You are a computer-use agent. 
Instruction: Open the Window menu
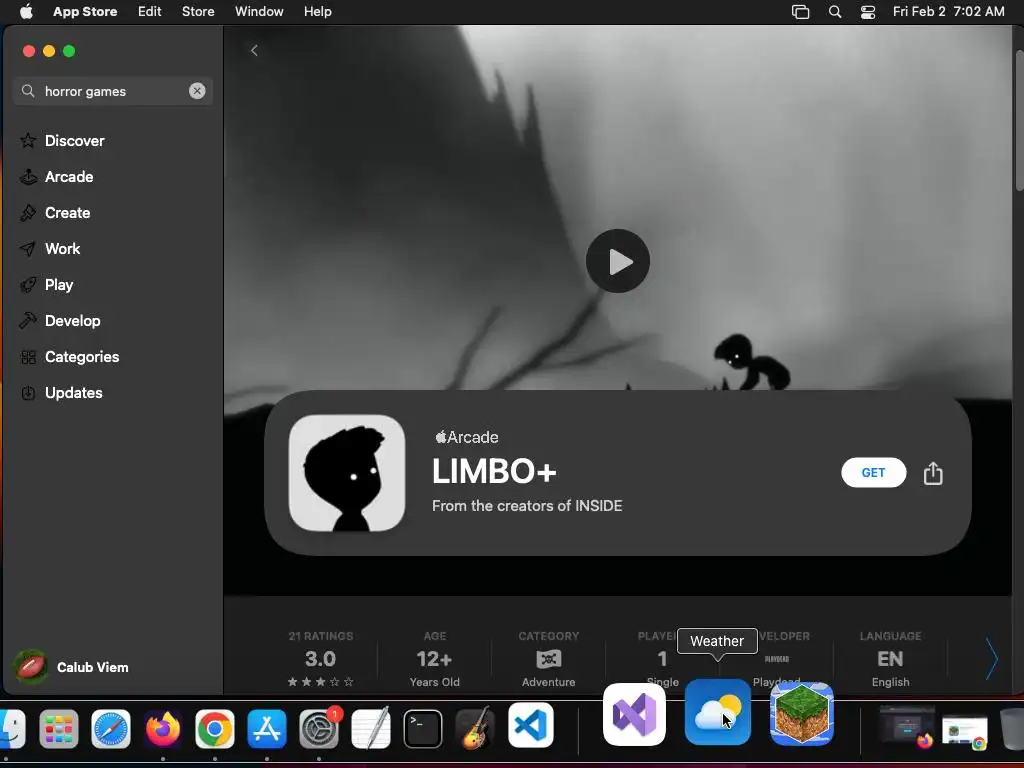[259, 11]
